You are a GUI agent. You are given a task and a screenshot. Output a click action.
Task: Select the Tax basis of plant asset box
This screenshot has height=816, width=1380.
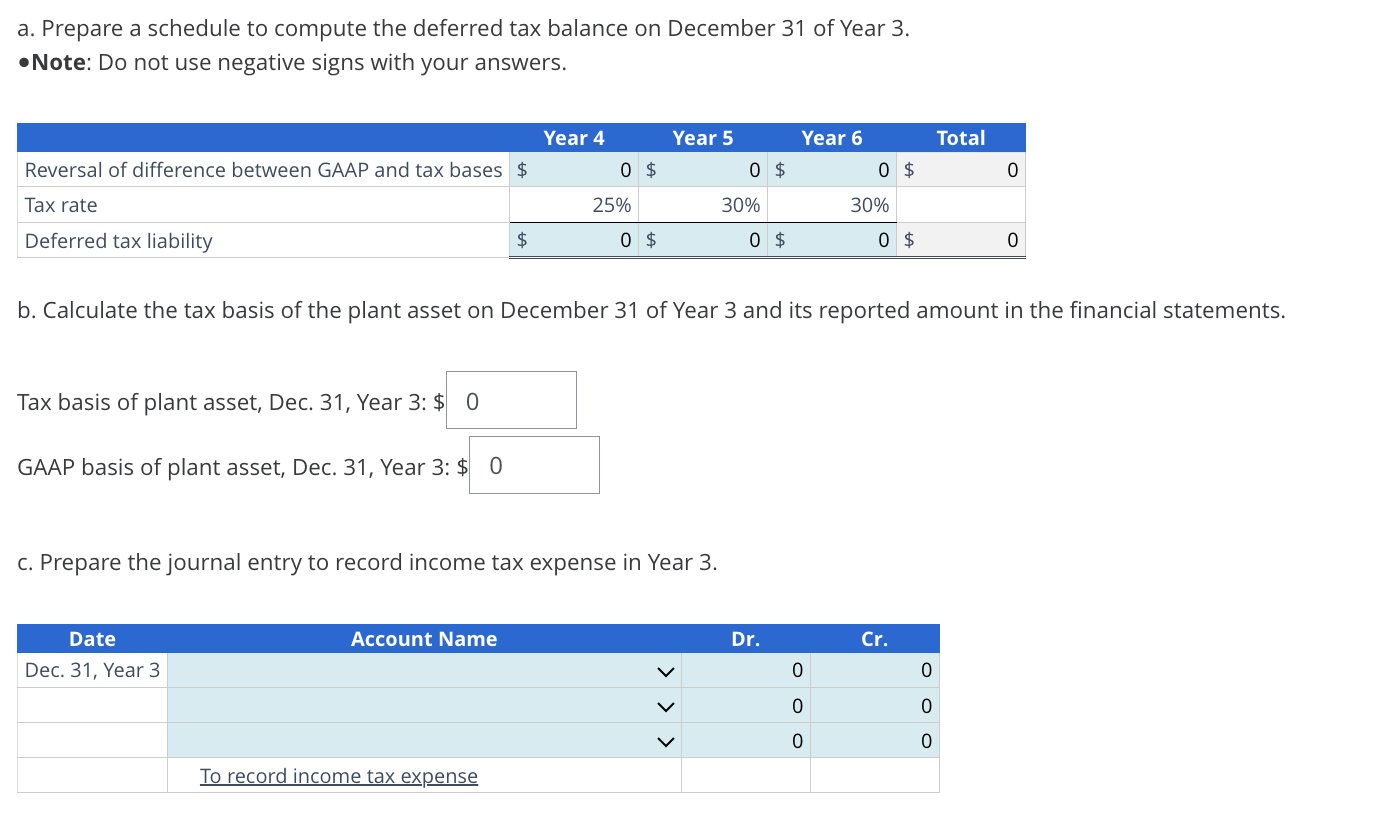click(511, 399)
